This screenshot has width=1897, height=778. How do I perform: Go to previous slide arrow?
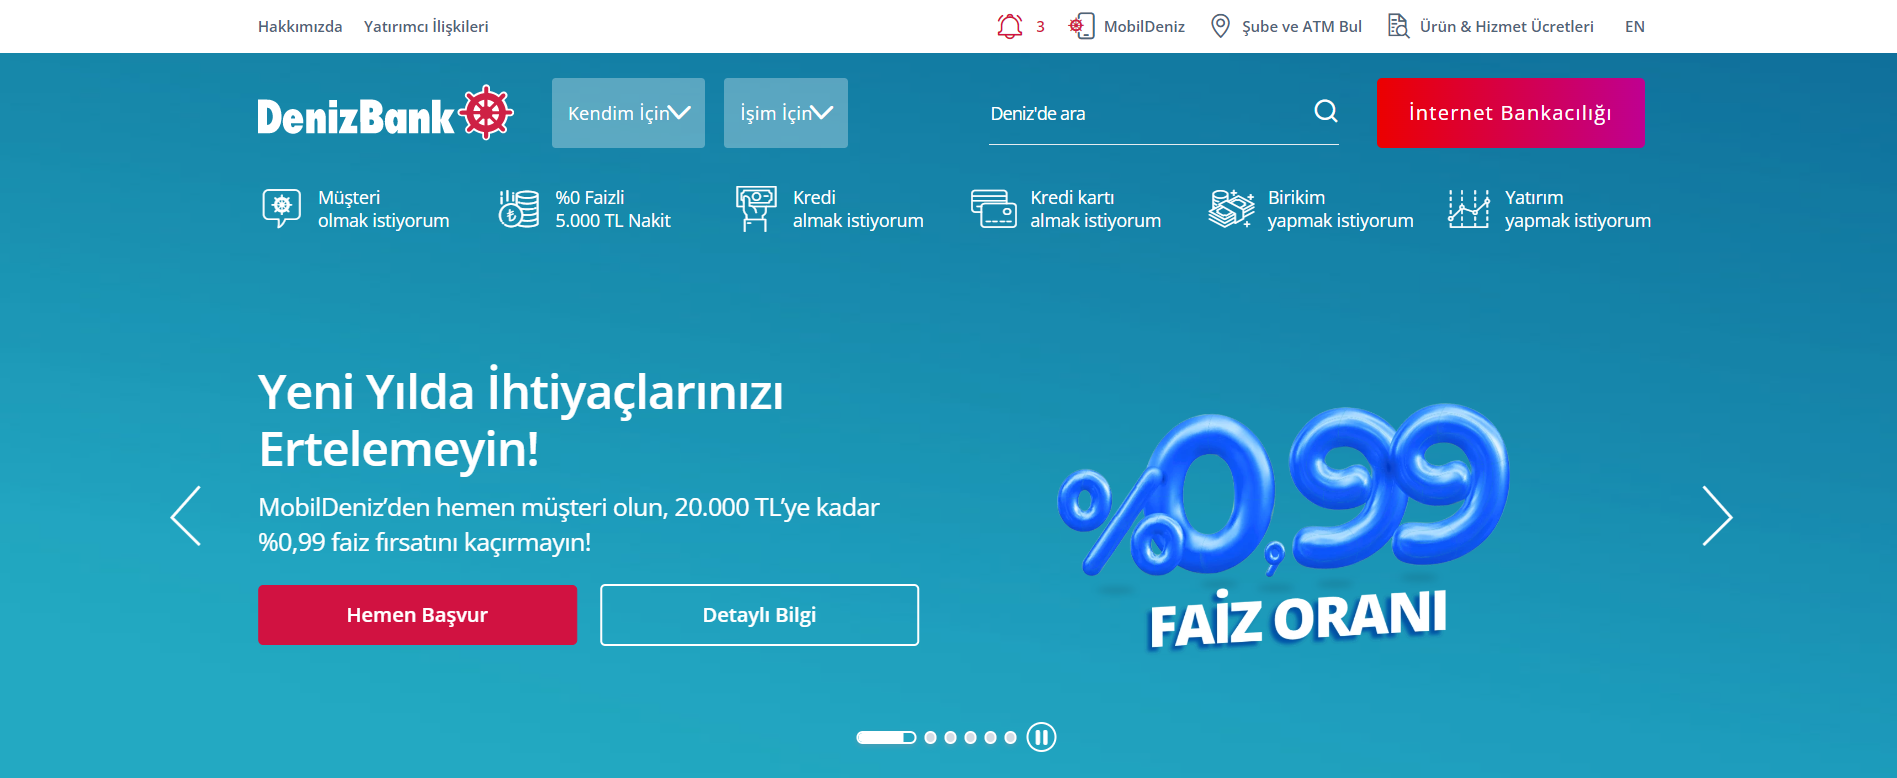(x=186, y=516)
